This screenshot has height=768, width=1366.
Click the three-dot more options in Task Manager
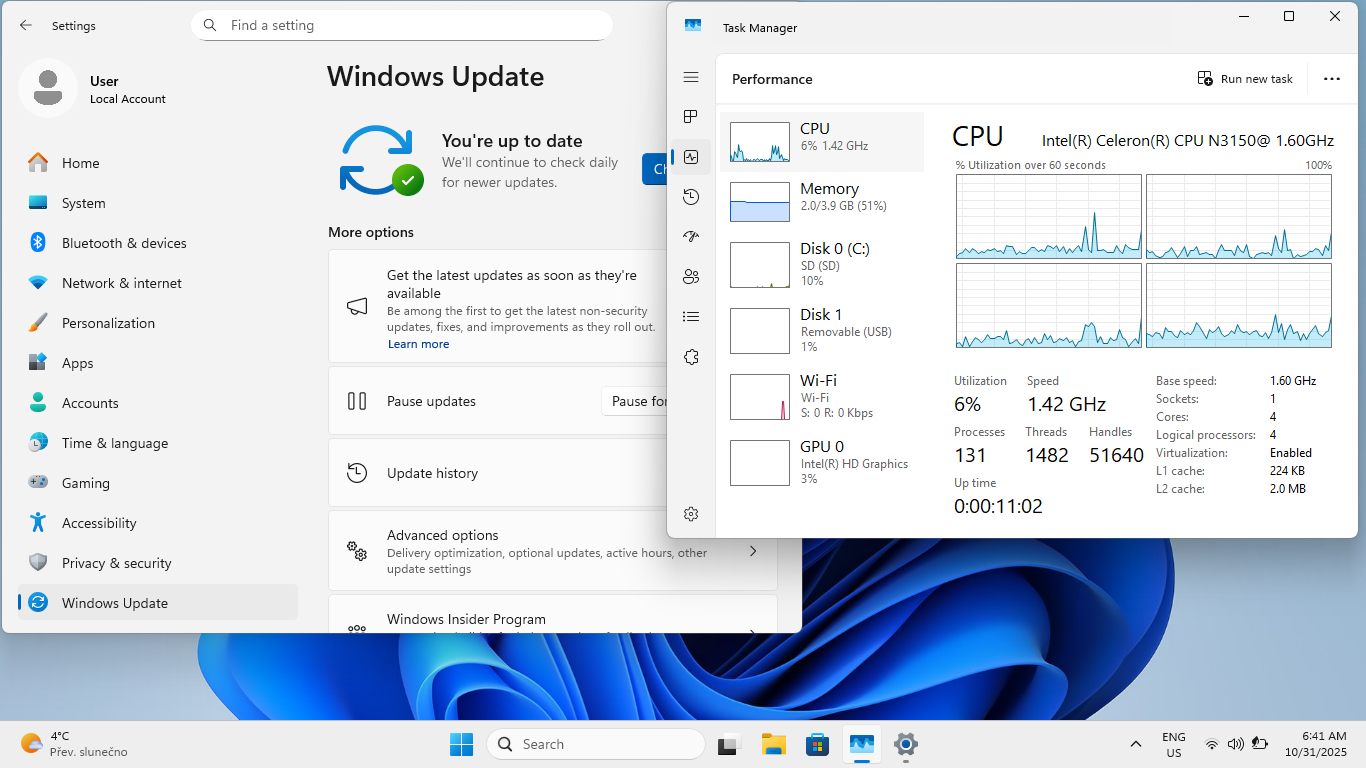click(1332, 79)
